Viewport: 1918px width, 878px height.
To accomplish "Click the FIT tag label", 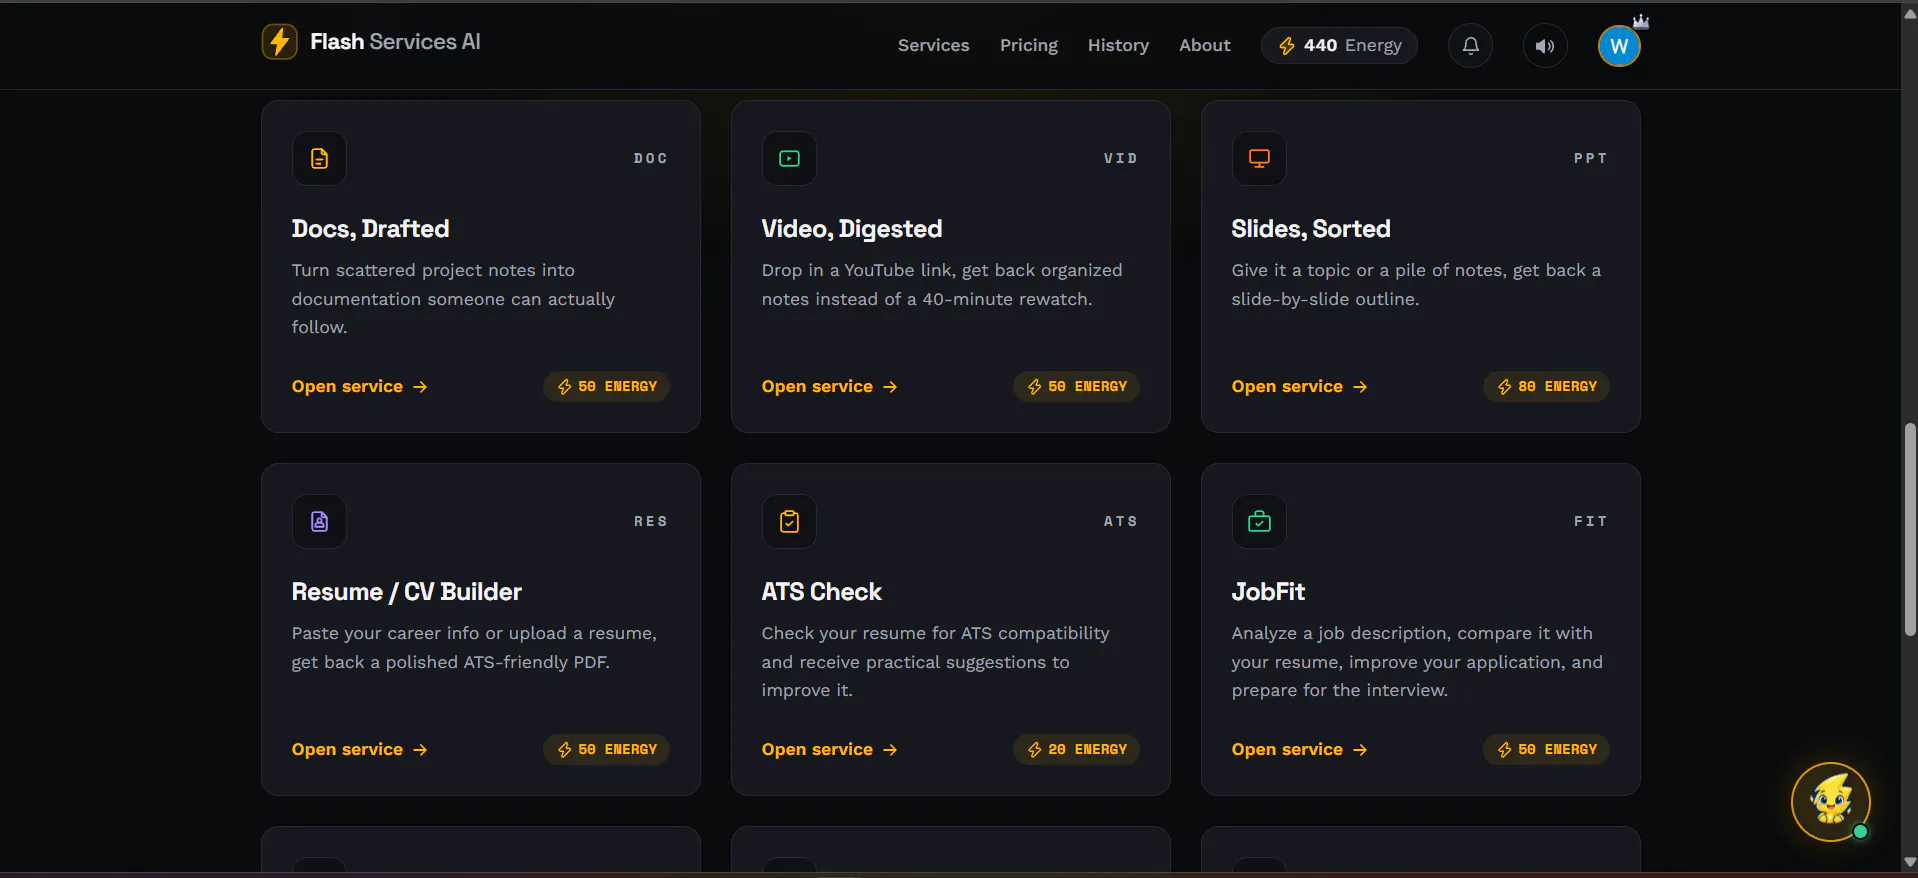I will pos(1590,522).
